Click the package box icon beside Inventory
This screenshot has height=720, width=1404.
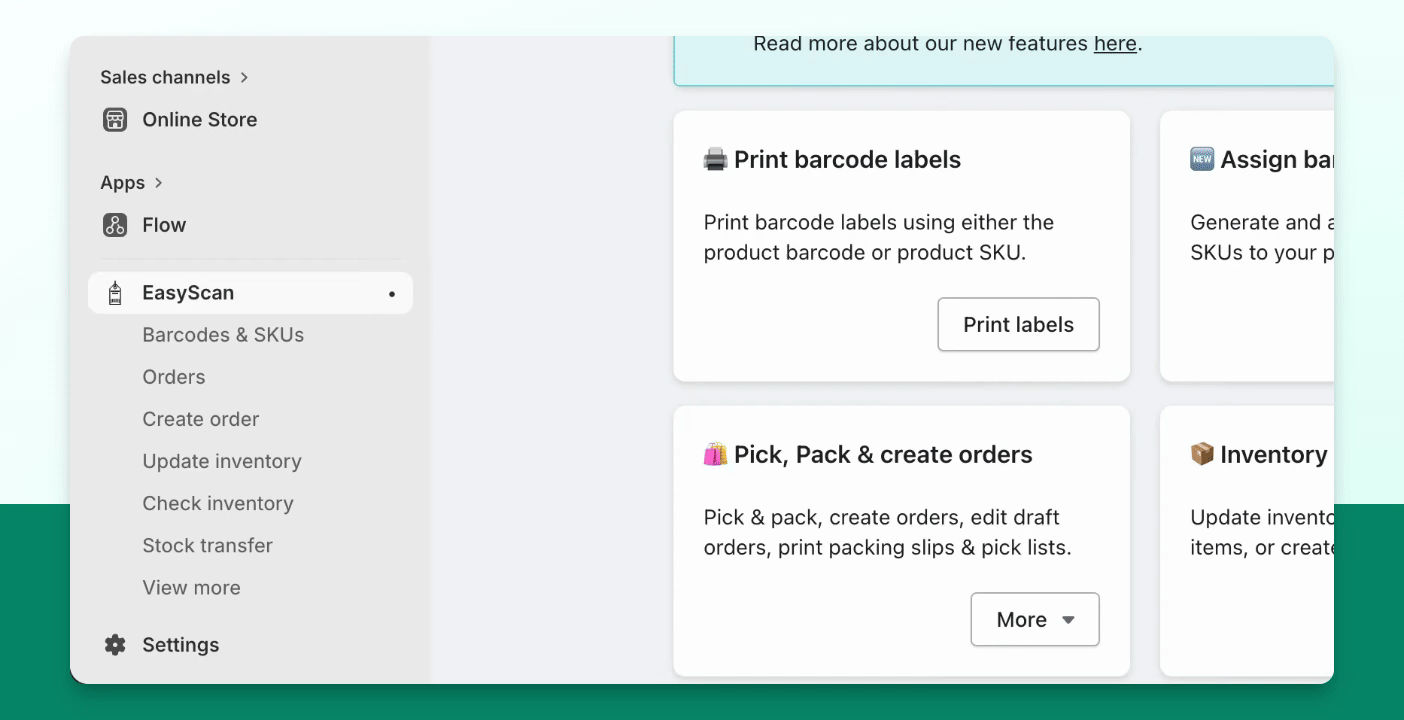[1202, 455]
